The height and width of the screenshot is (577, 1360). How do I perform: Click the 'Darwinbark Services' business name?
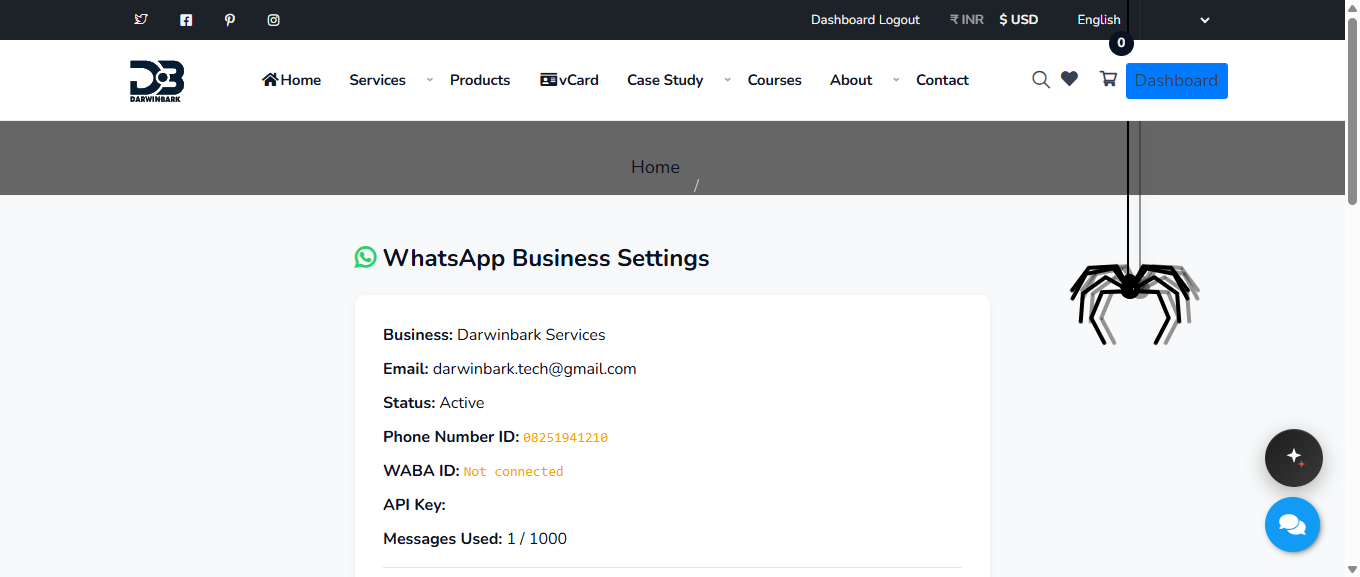tap(531, 335)
